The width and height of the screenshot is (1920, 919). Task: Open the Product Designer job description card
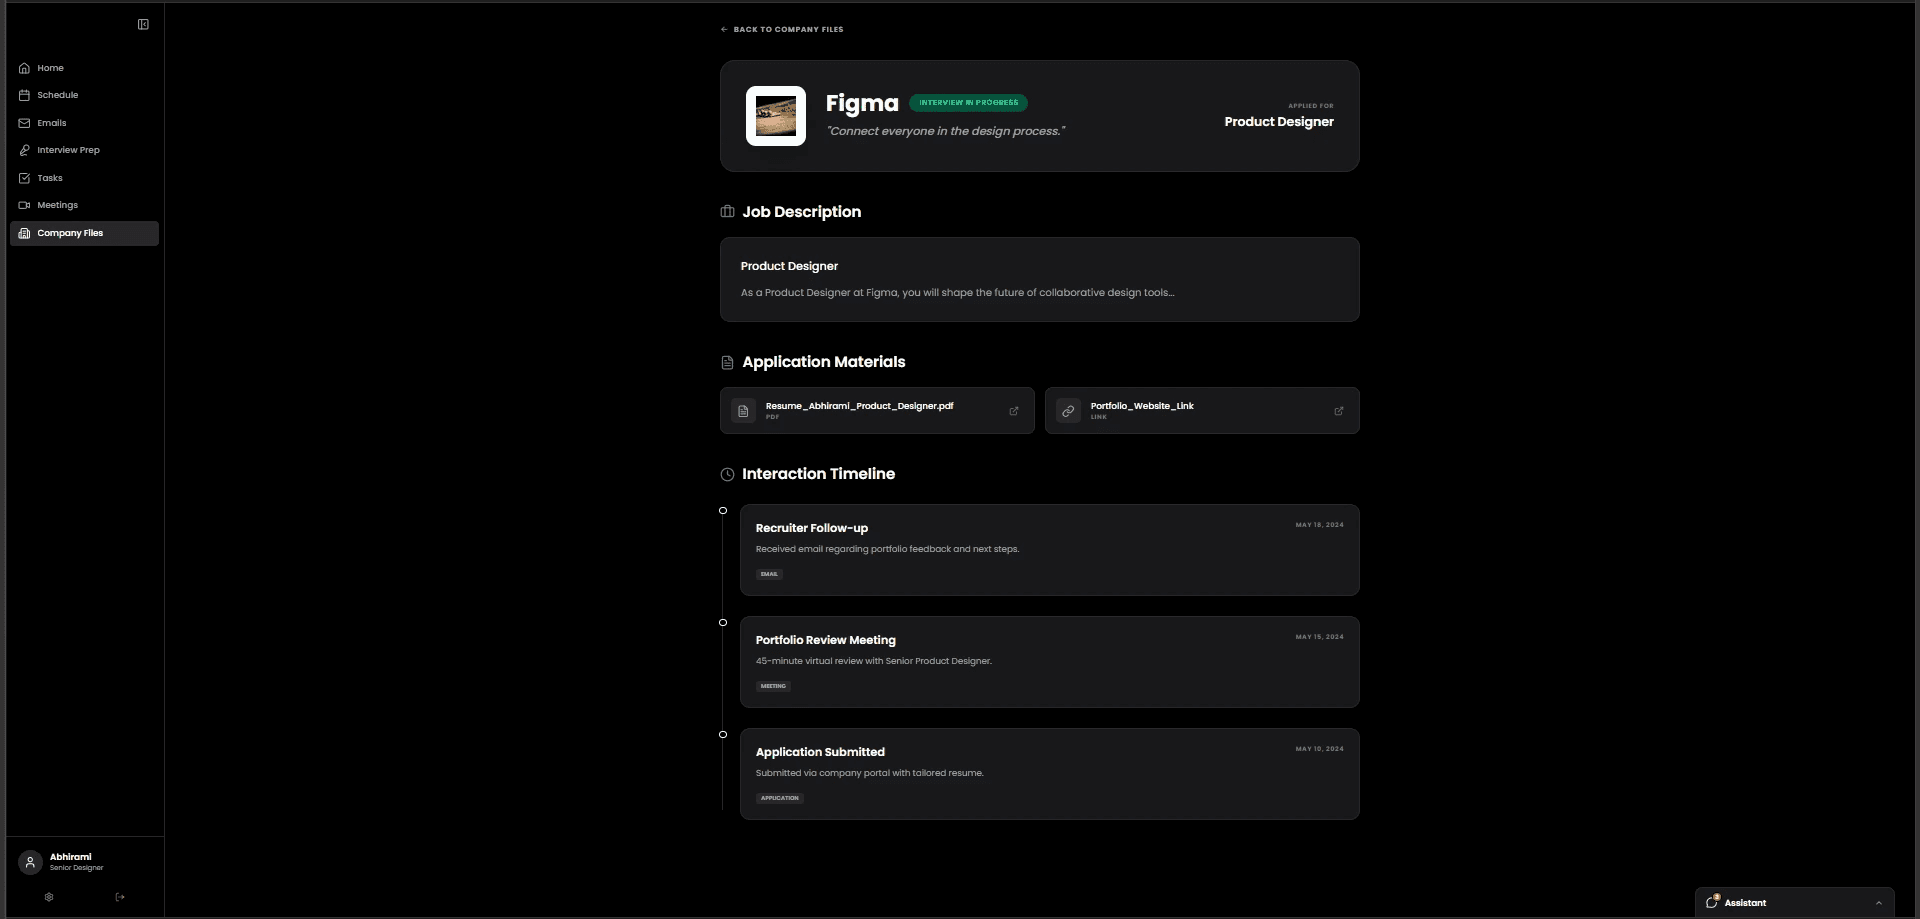1039,279
